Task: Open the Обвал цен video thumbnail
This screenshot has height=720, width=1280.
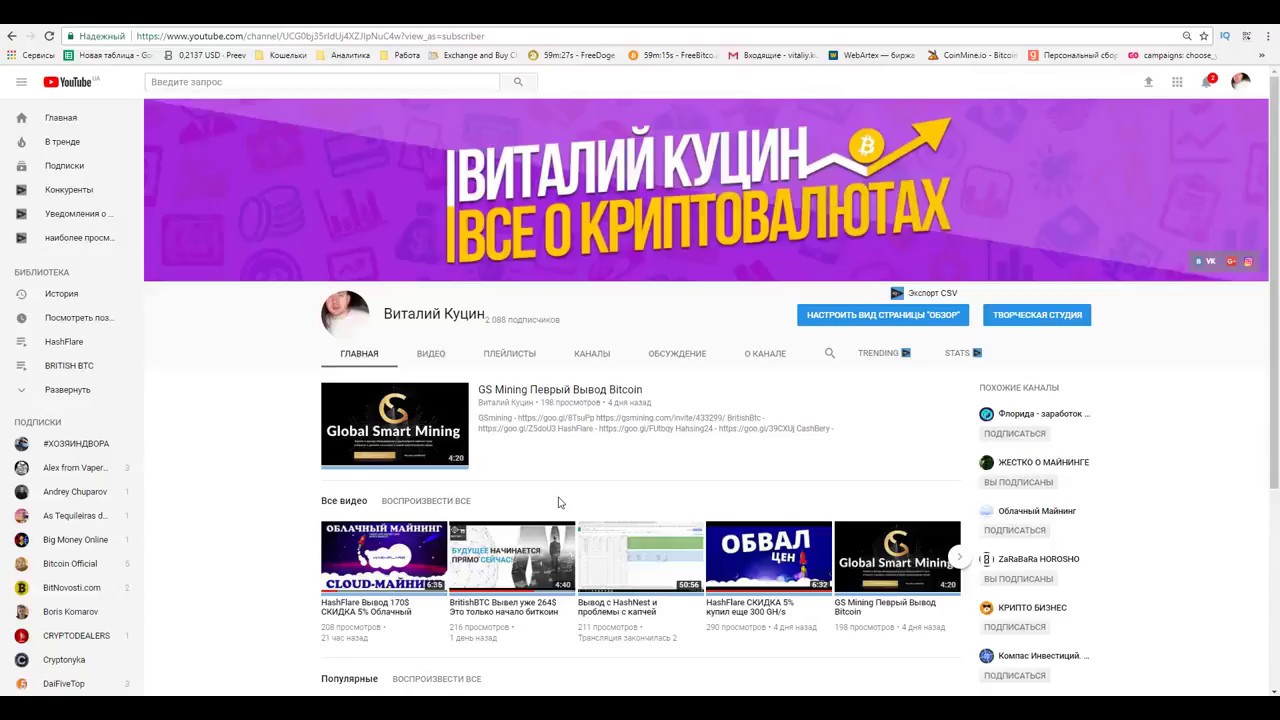Action: coord(769,557)
